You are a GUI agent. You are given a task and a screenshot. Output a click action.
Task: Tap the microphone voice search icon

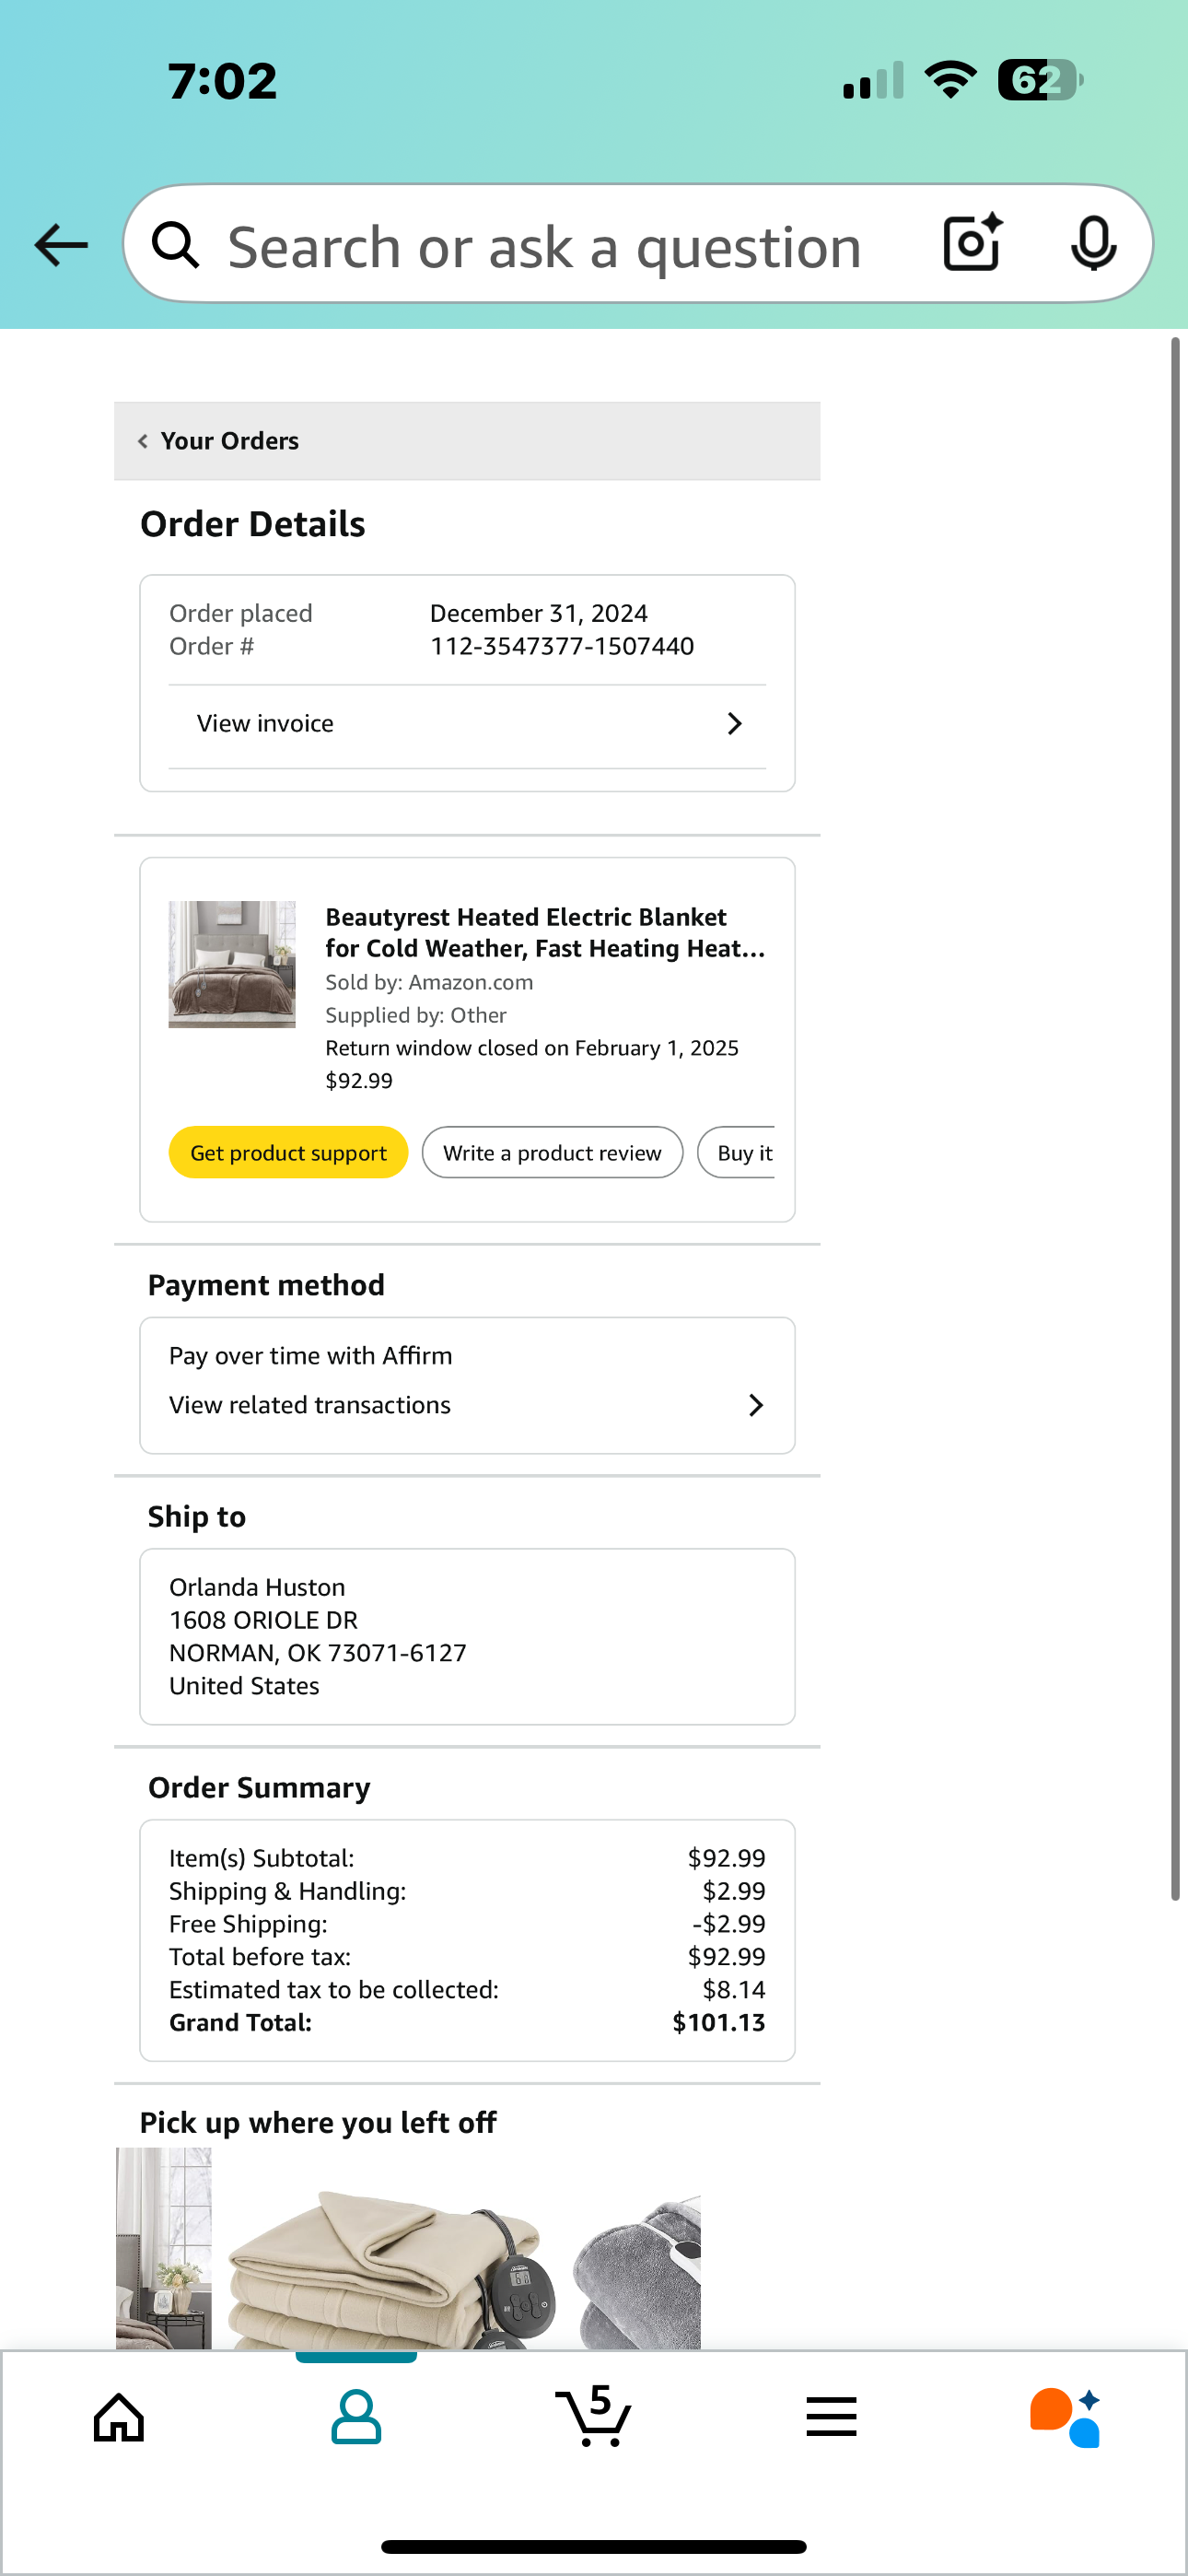click(1093, 243)
